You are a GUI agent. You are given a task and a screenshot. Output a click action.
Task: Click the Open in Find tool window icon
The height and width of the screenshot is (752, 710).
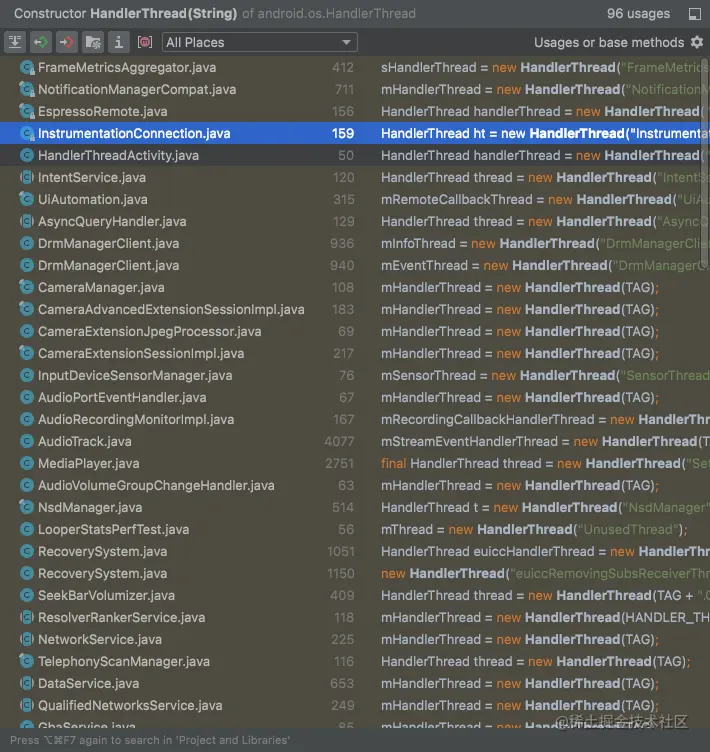(695, 14)
